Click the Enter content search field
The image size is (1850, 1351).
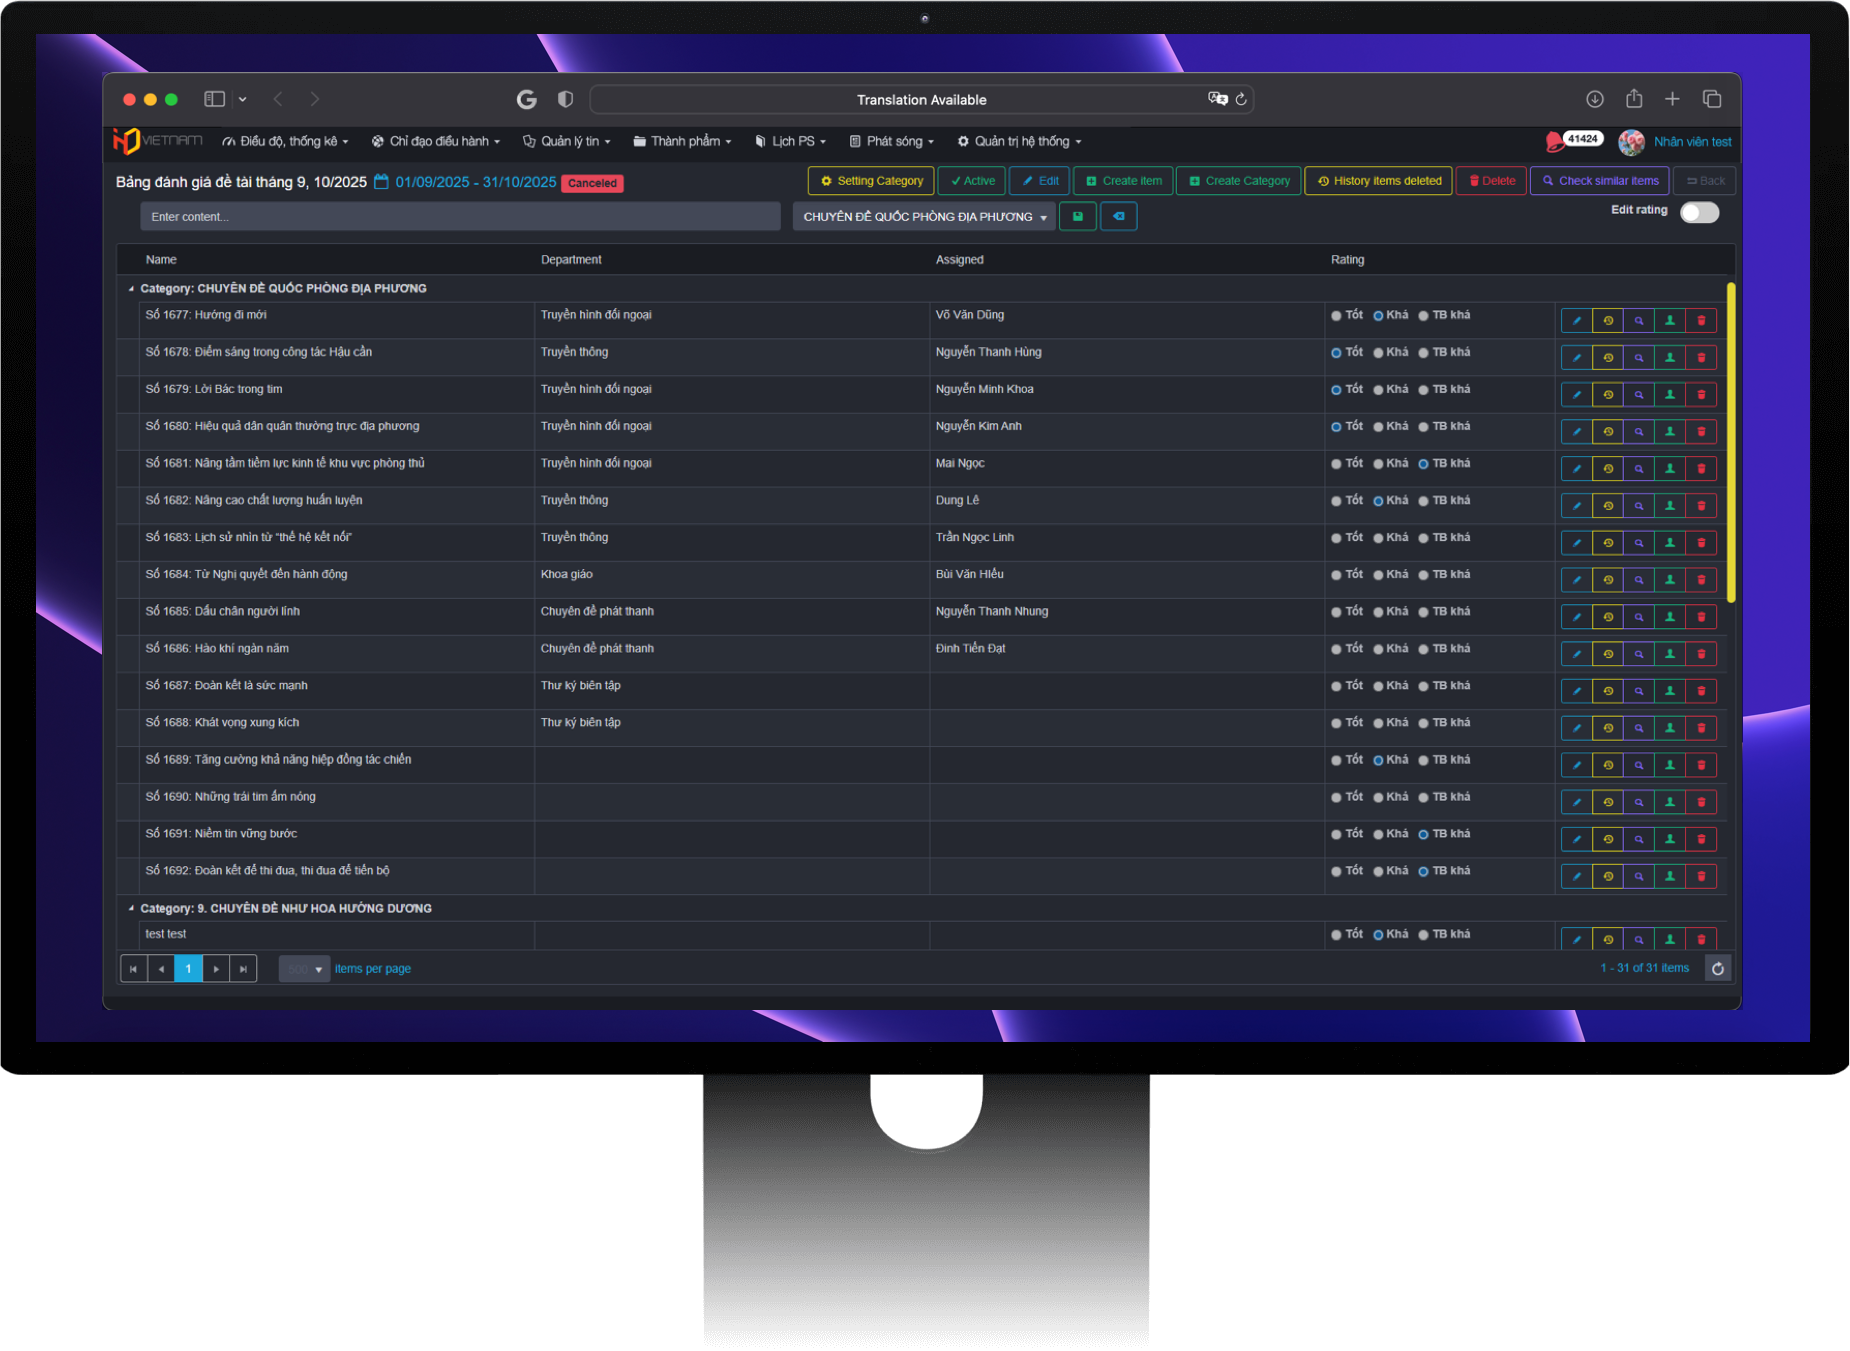point(460,217)
